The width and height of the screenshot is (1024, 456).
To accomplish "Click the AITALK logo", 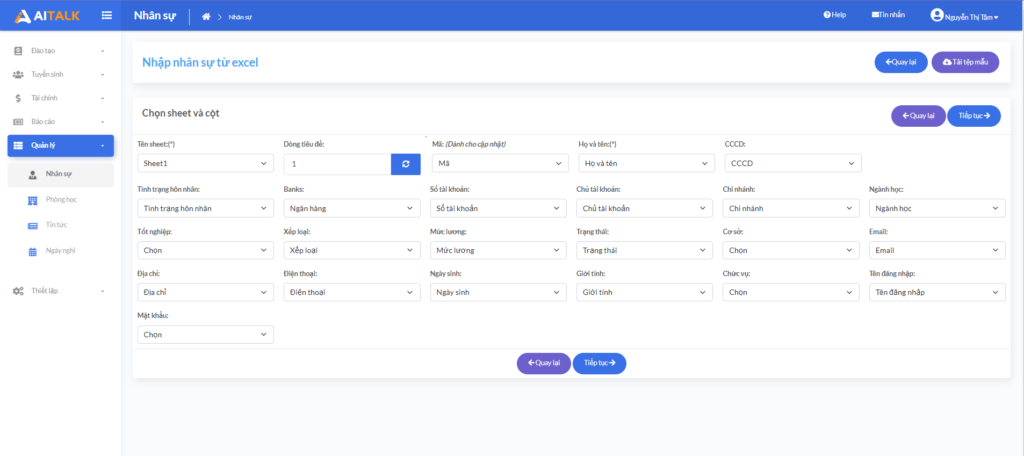I will 47,15.
